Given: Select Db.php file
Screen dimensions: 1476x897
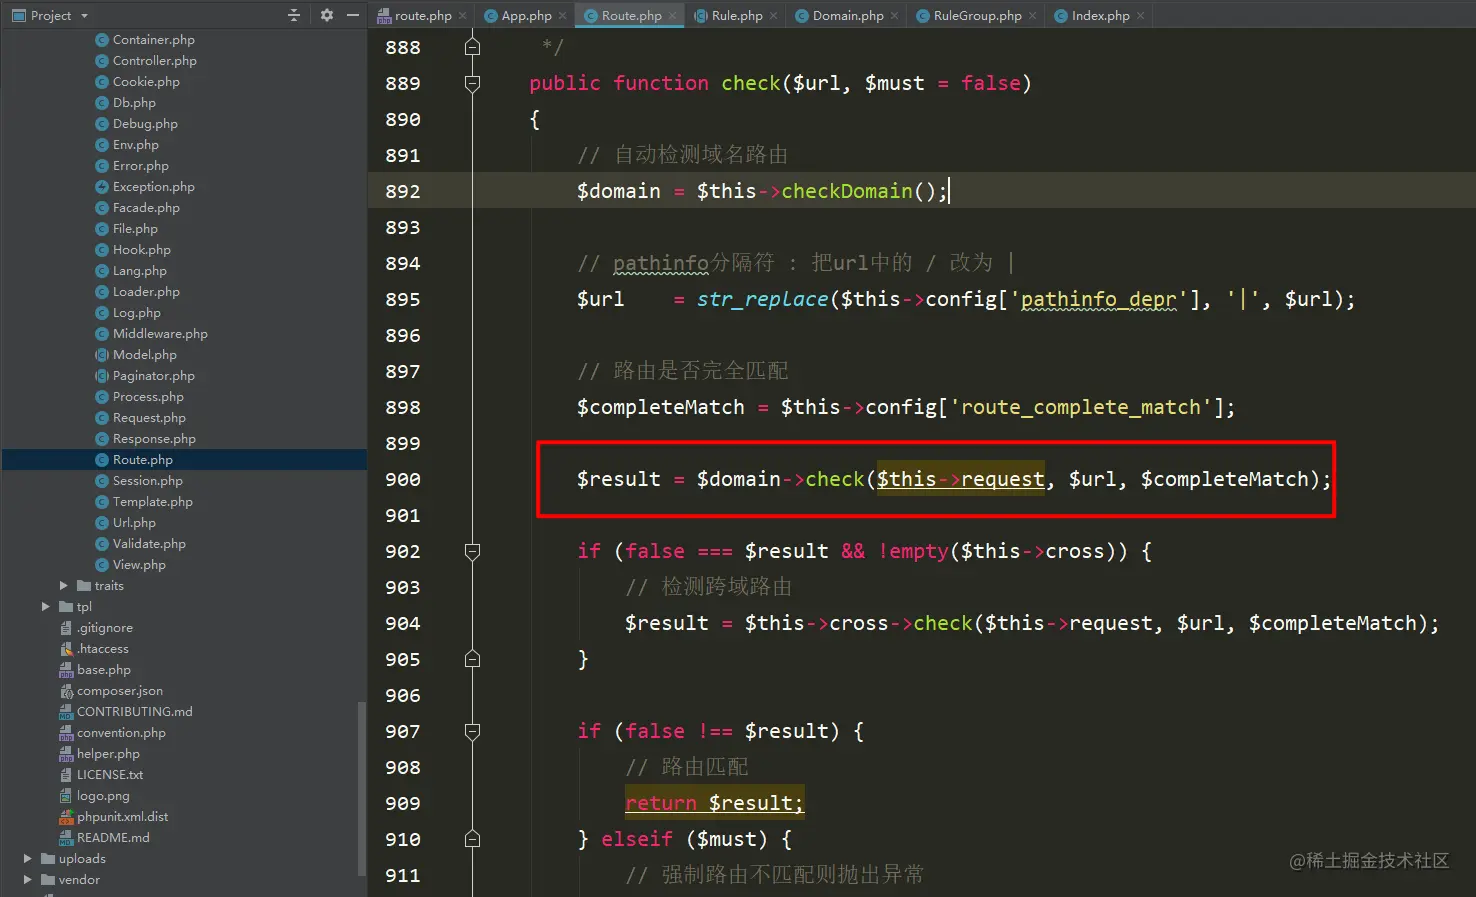Looking at the screenshot, I should tap(134, 103).
